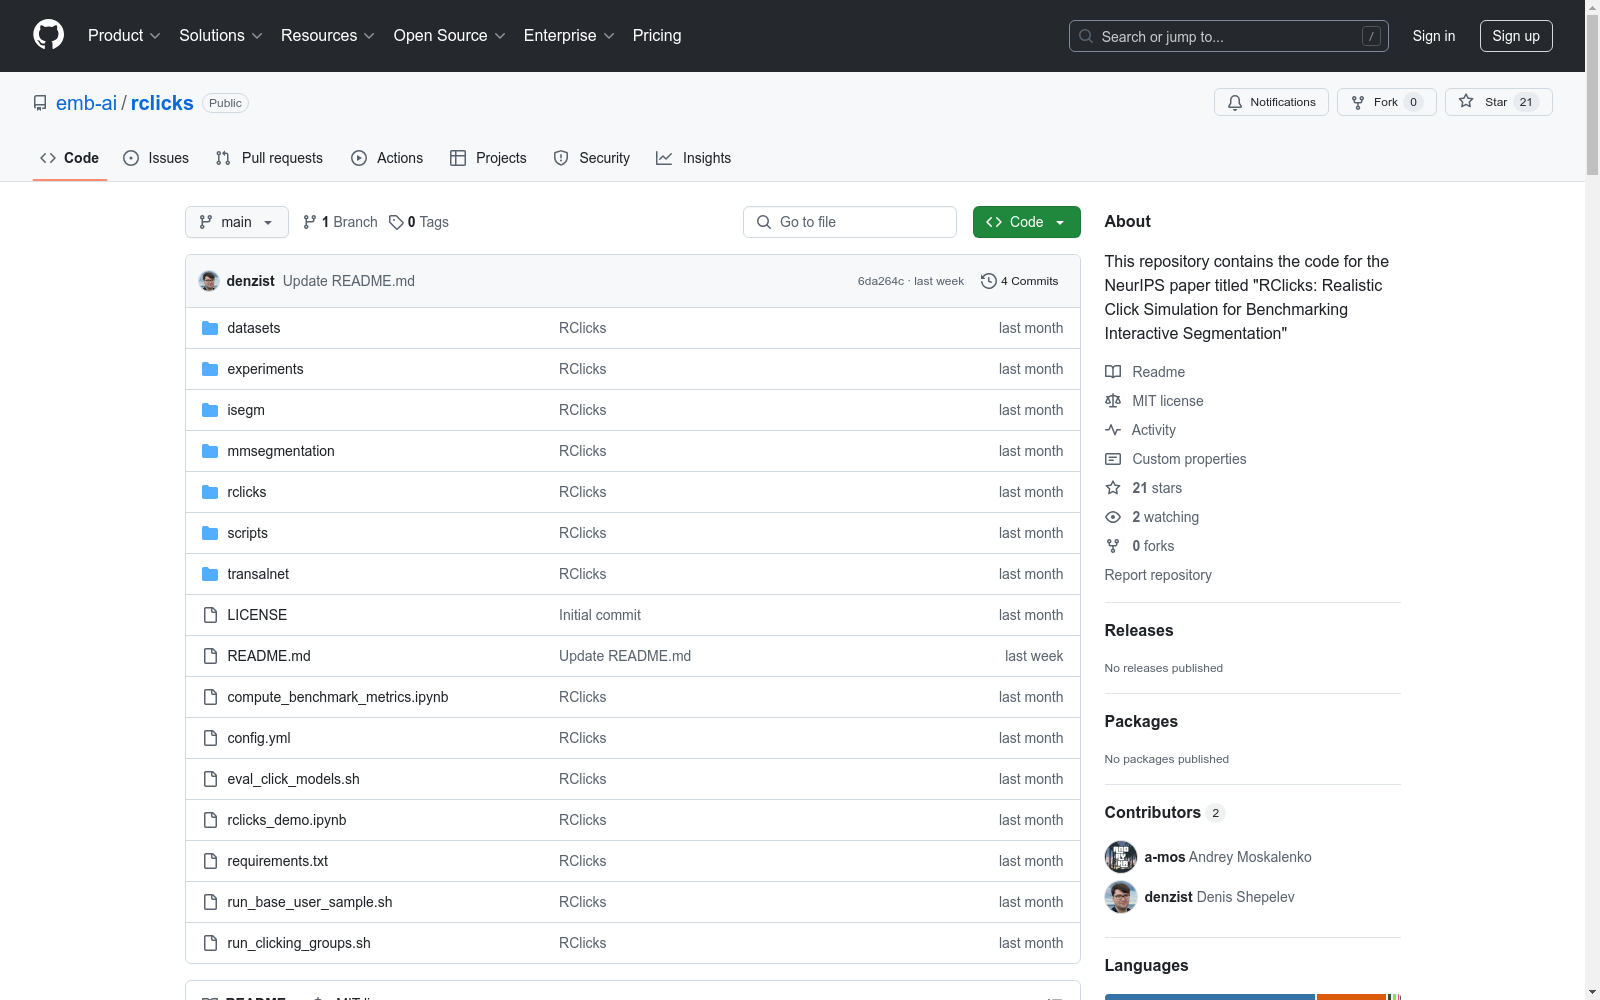Switch to the Security tab
The image size is (1600, 1000).
point(592,158)
